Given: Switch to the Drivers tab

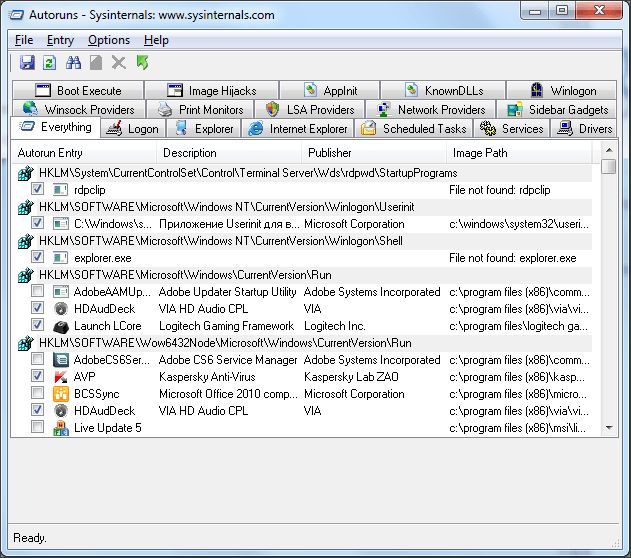Looking at the screenshot, I should (x=584, y=129).
